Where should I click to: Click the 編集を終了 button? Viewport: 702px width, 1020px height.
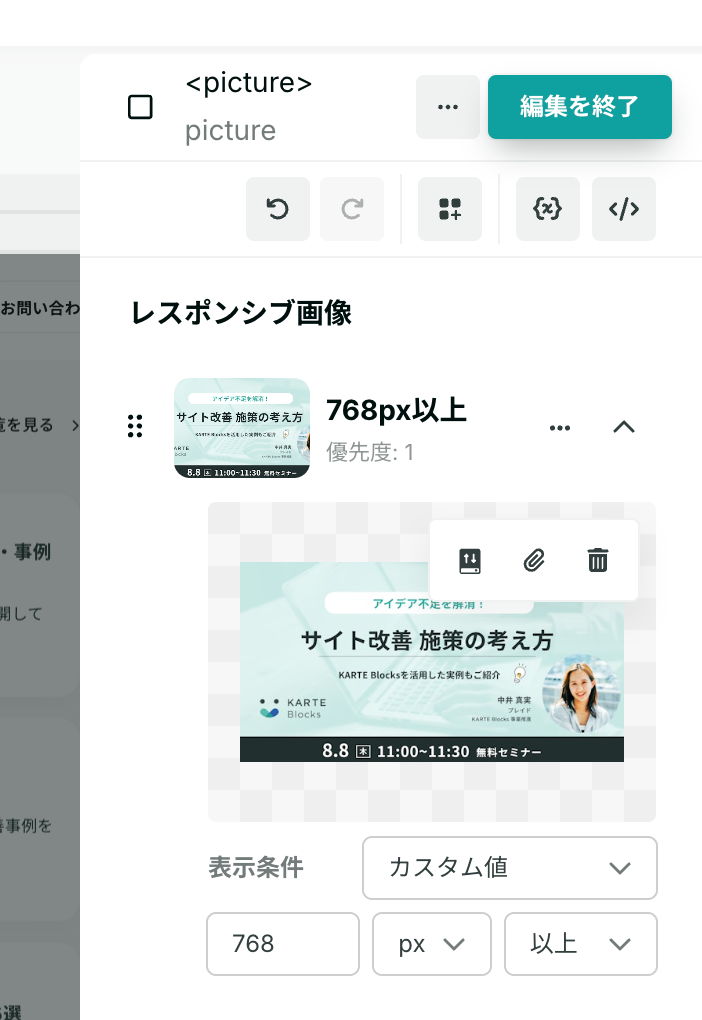[580, 107]
